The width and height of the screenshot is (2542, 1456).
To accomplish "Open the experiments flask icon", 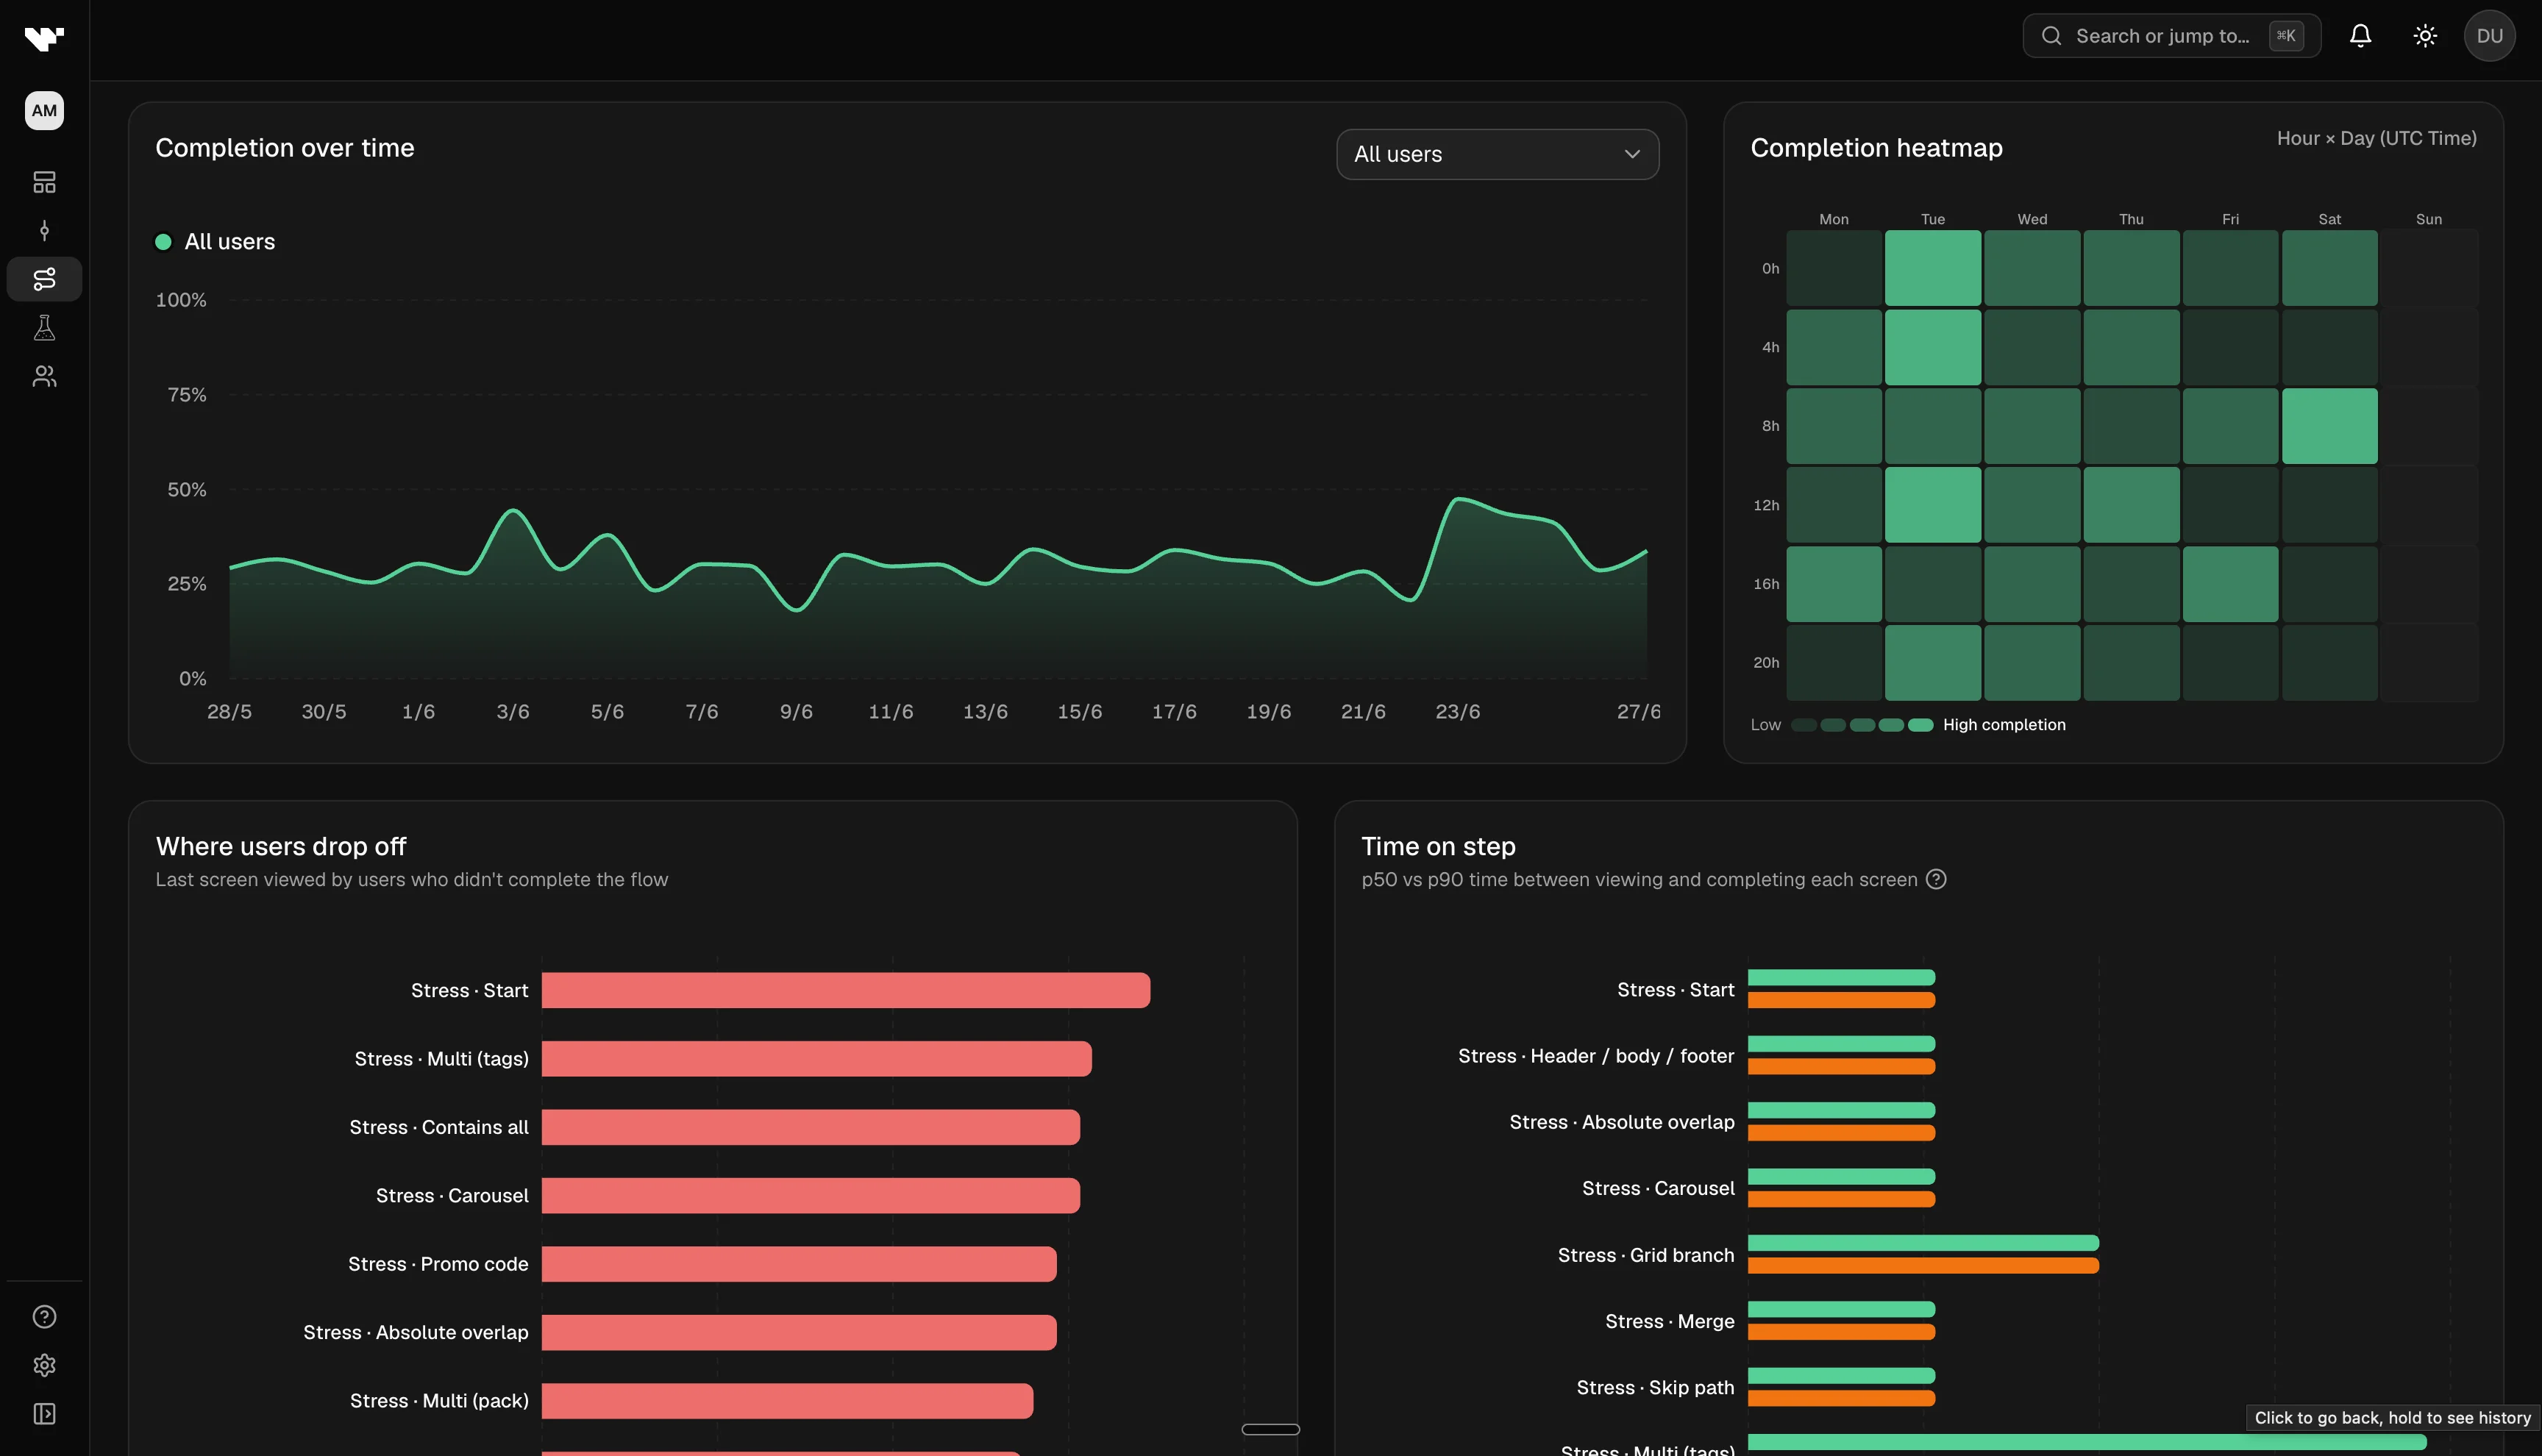I will tap(44, 328).
